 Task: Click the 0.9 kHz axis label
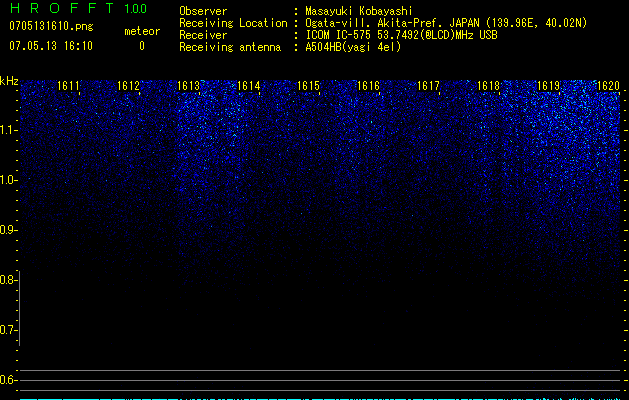pos(8,230)
